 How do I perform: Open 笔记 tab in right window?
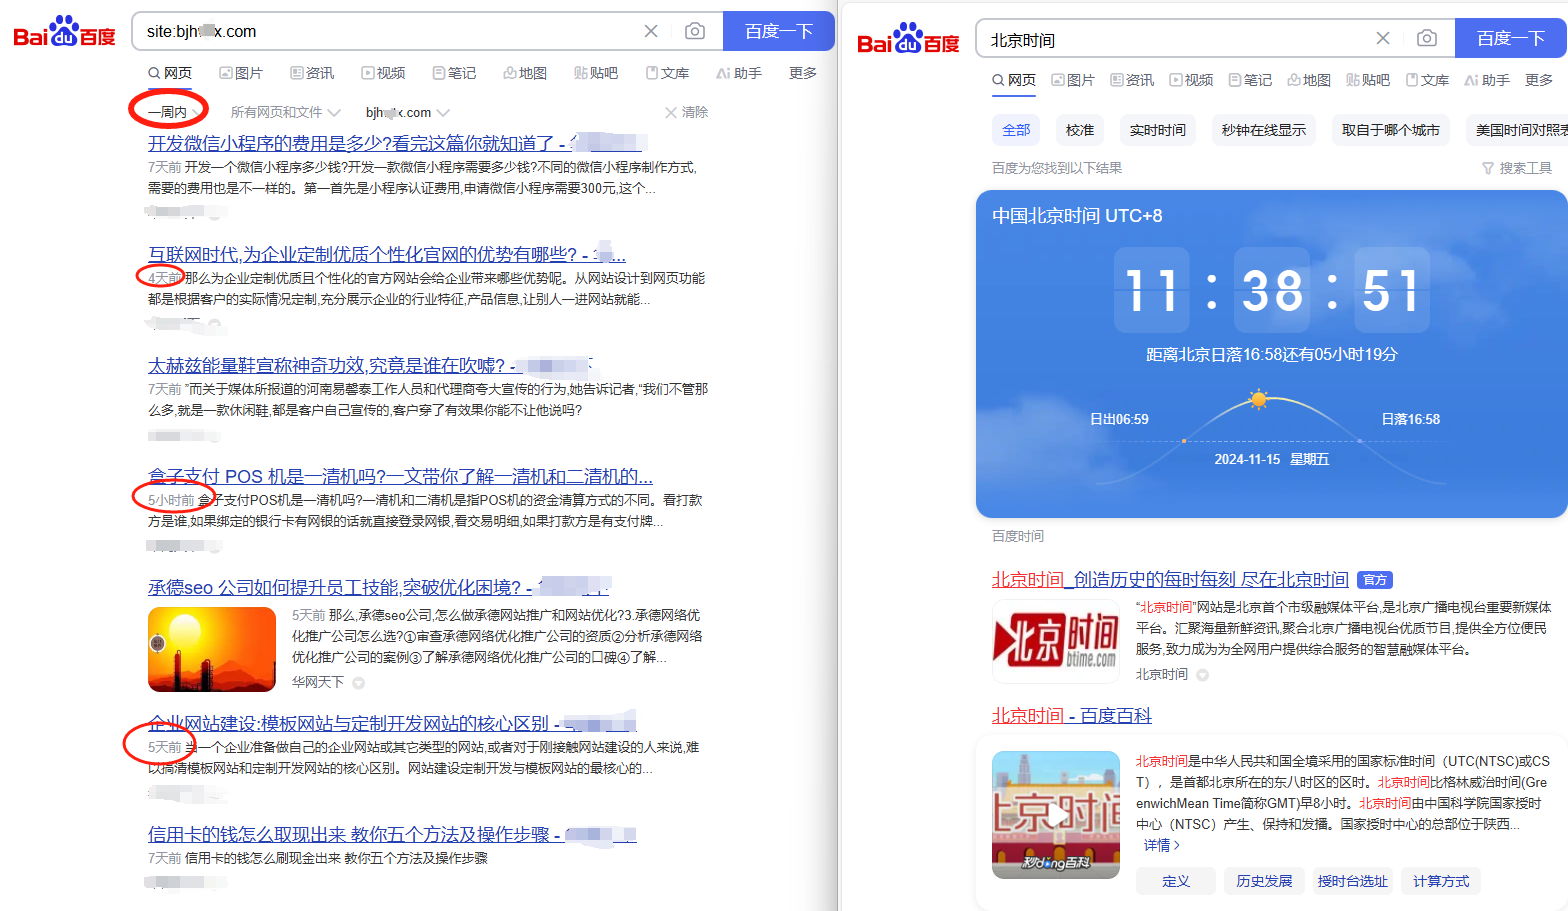[x=1250, y=80]
